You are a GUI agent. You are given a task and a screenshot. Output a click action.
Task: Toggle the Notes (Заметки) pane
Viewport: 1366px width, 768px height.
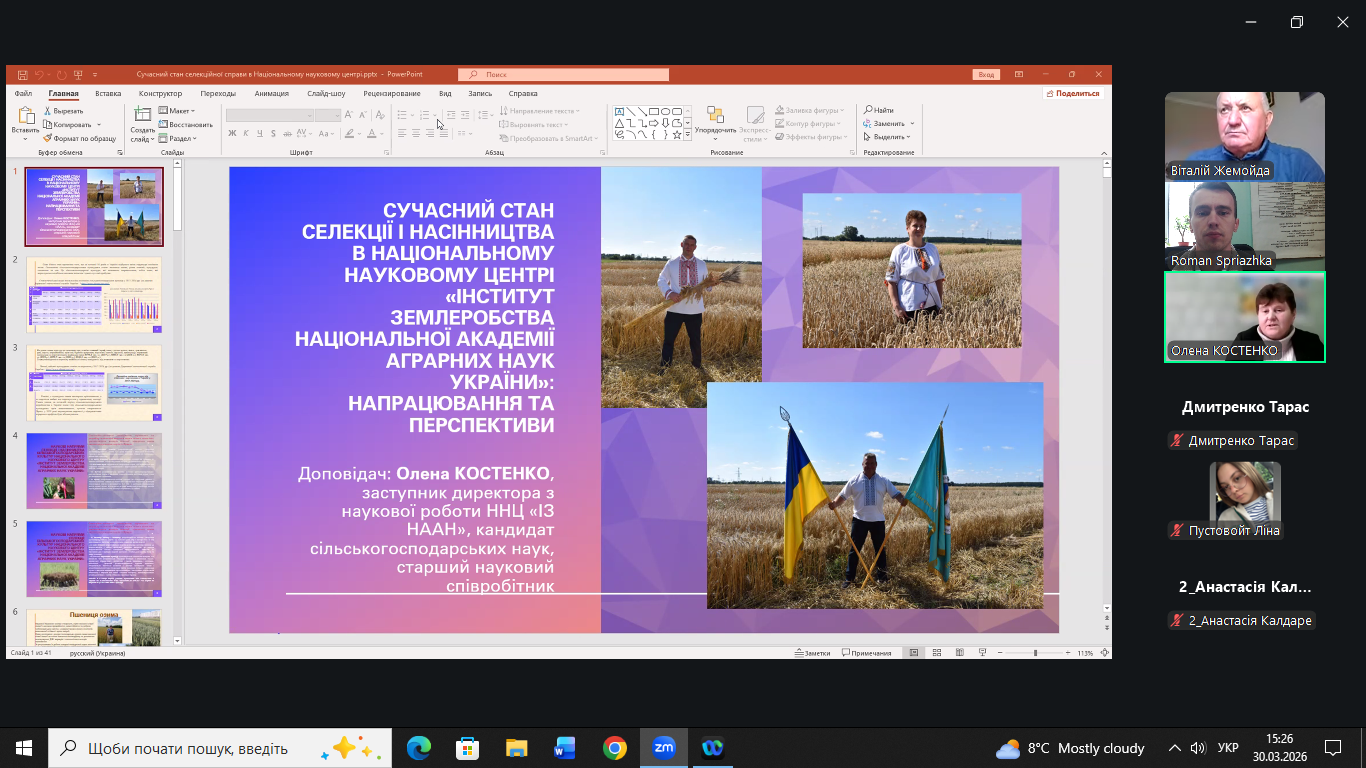[x=812, y=653]
